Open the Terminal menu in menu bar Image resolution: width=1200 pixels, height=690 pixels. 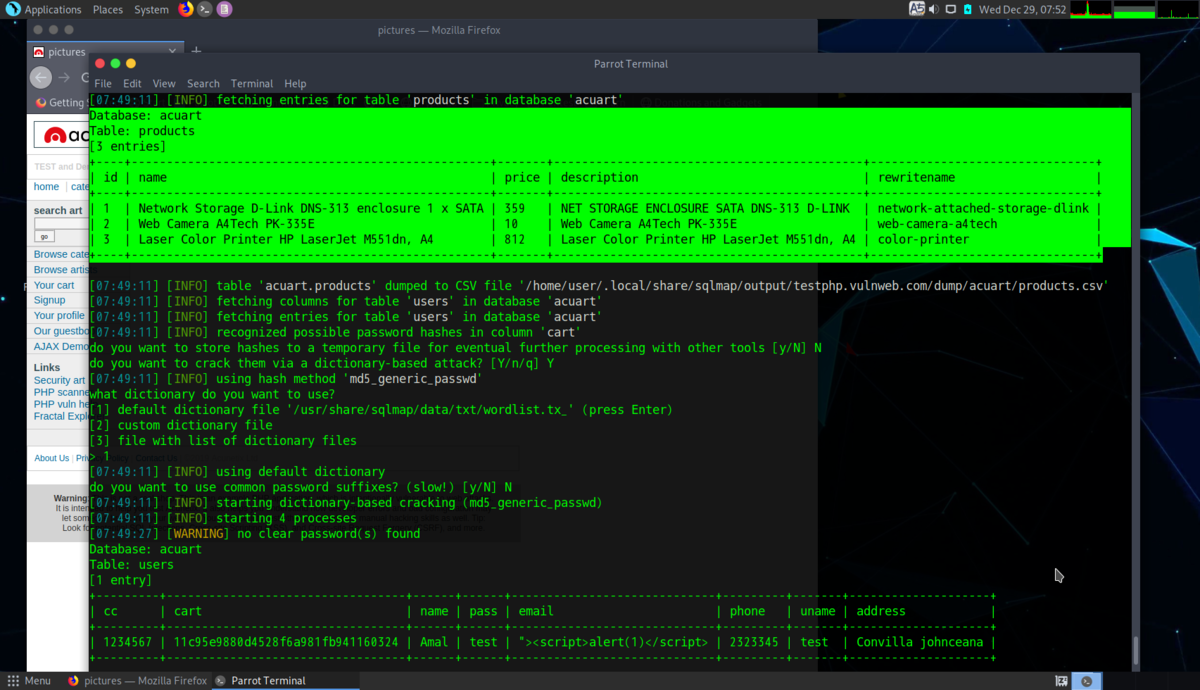[x=251, y=84]
